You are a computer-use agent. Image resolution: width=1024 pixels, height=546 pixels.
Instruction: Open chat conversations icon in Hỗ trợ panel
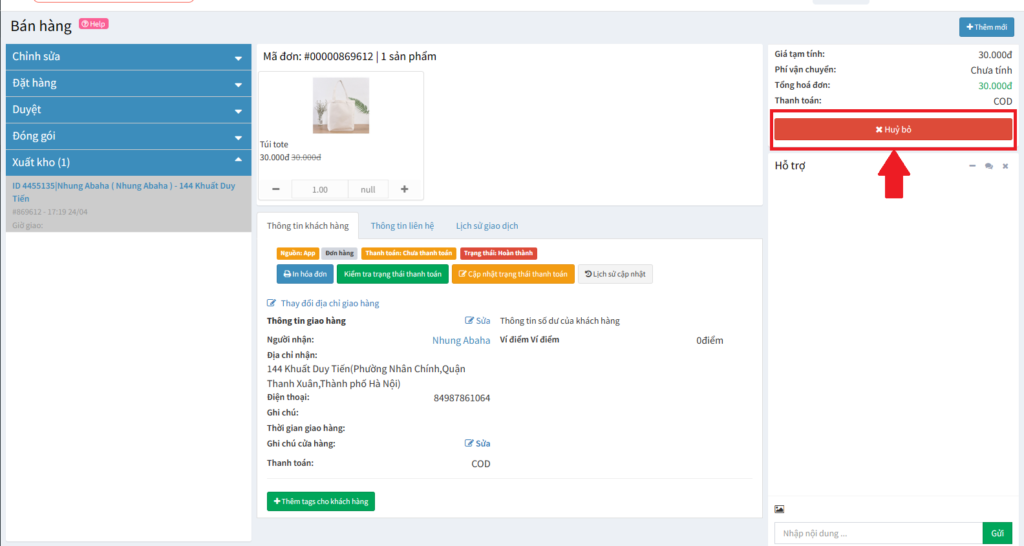click(x=988, y=166)
